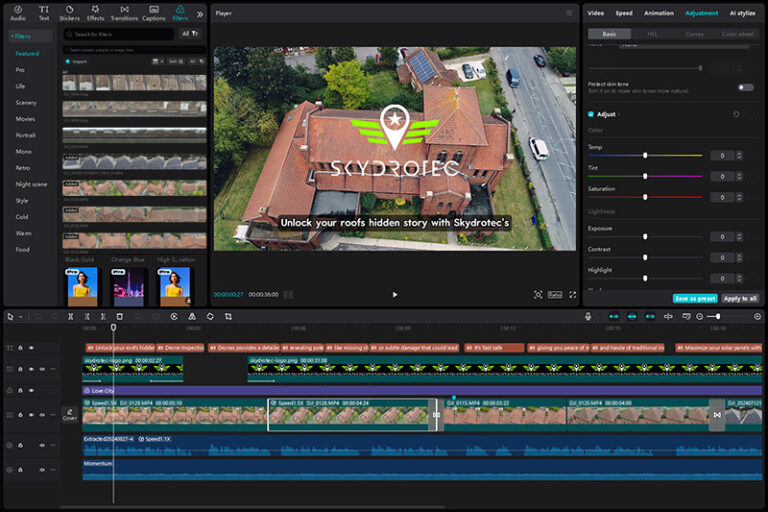
Task: Open the media Sort dropdown
Action: point(176,61)
